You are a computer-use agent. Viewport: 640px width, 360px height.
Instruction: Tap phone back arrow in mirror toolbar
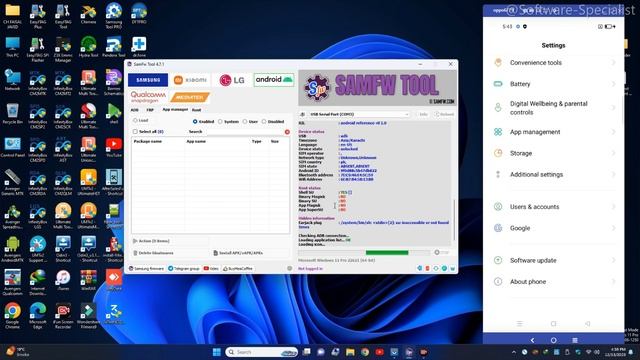point(532,340)
